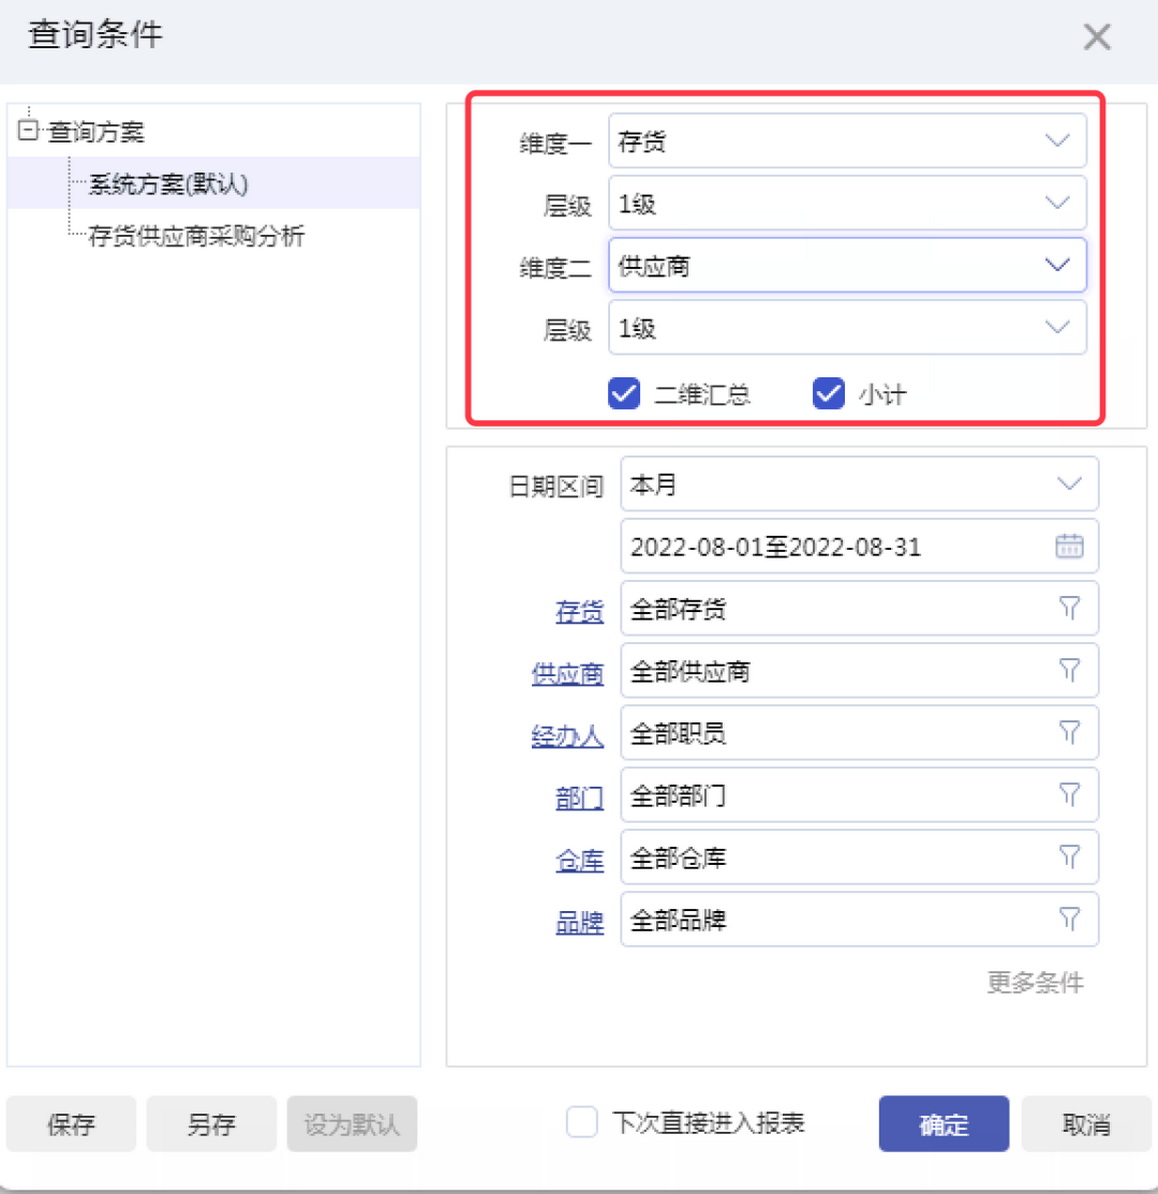Uncheck the 小计 checkbox
Viewport: 1158px width, 1194px height.
pyautogui.click(x=829, y=393)
